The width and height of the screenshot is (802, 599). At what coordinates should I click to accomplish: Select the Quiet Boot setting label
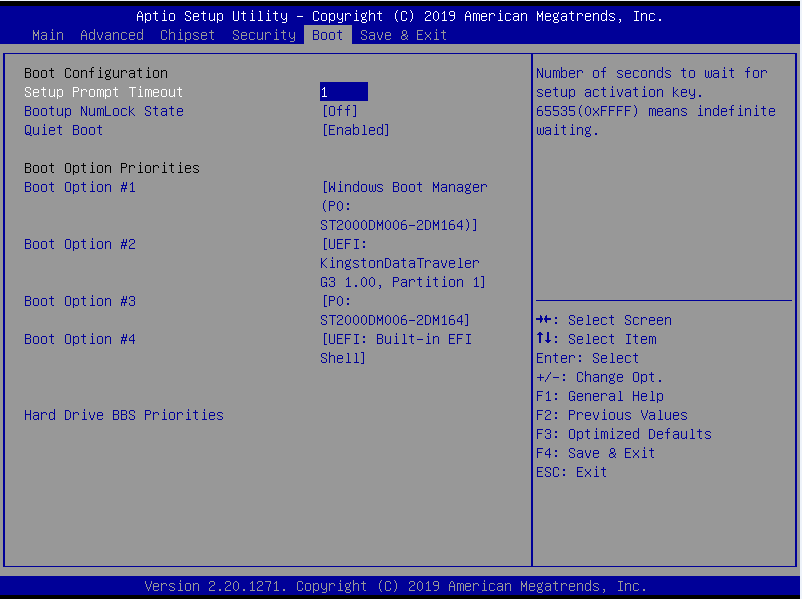click(x=63, y=130)
